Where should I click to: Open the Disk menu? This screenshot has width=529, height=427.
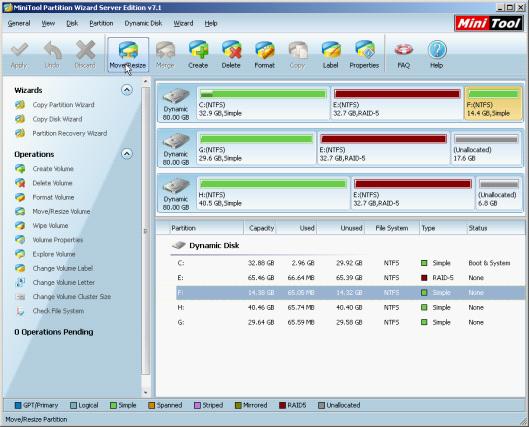tap(72, 23)
